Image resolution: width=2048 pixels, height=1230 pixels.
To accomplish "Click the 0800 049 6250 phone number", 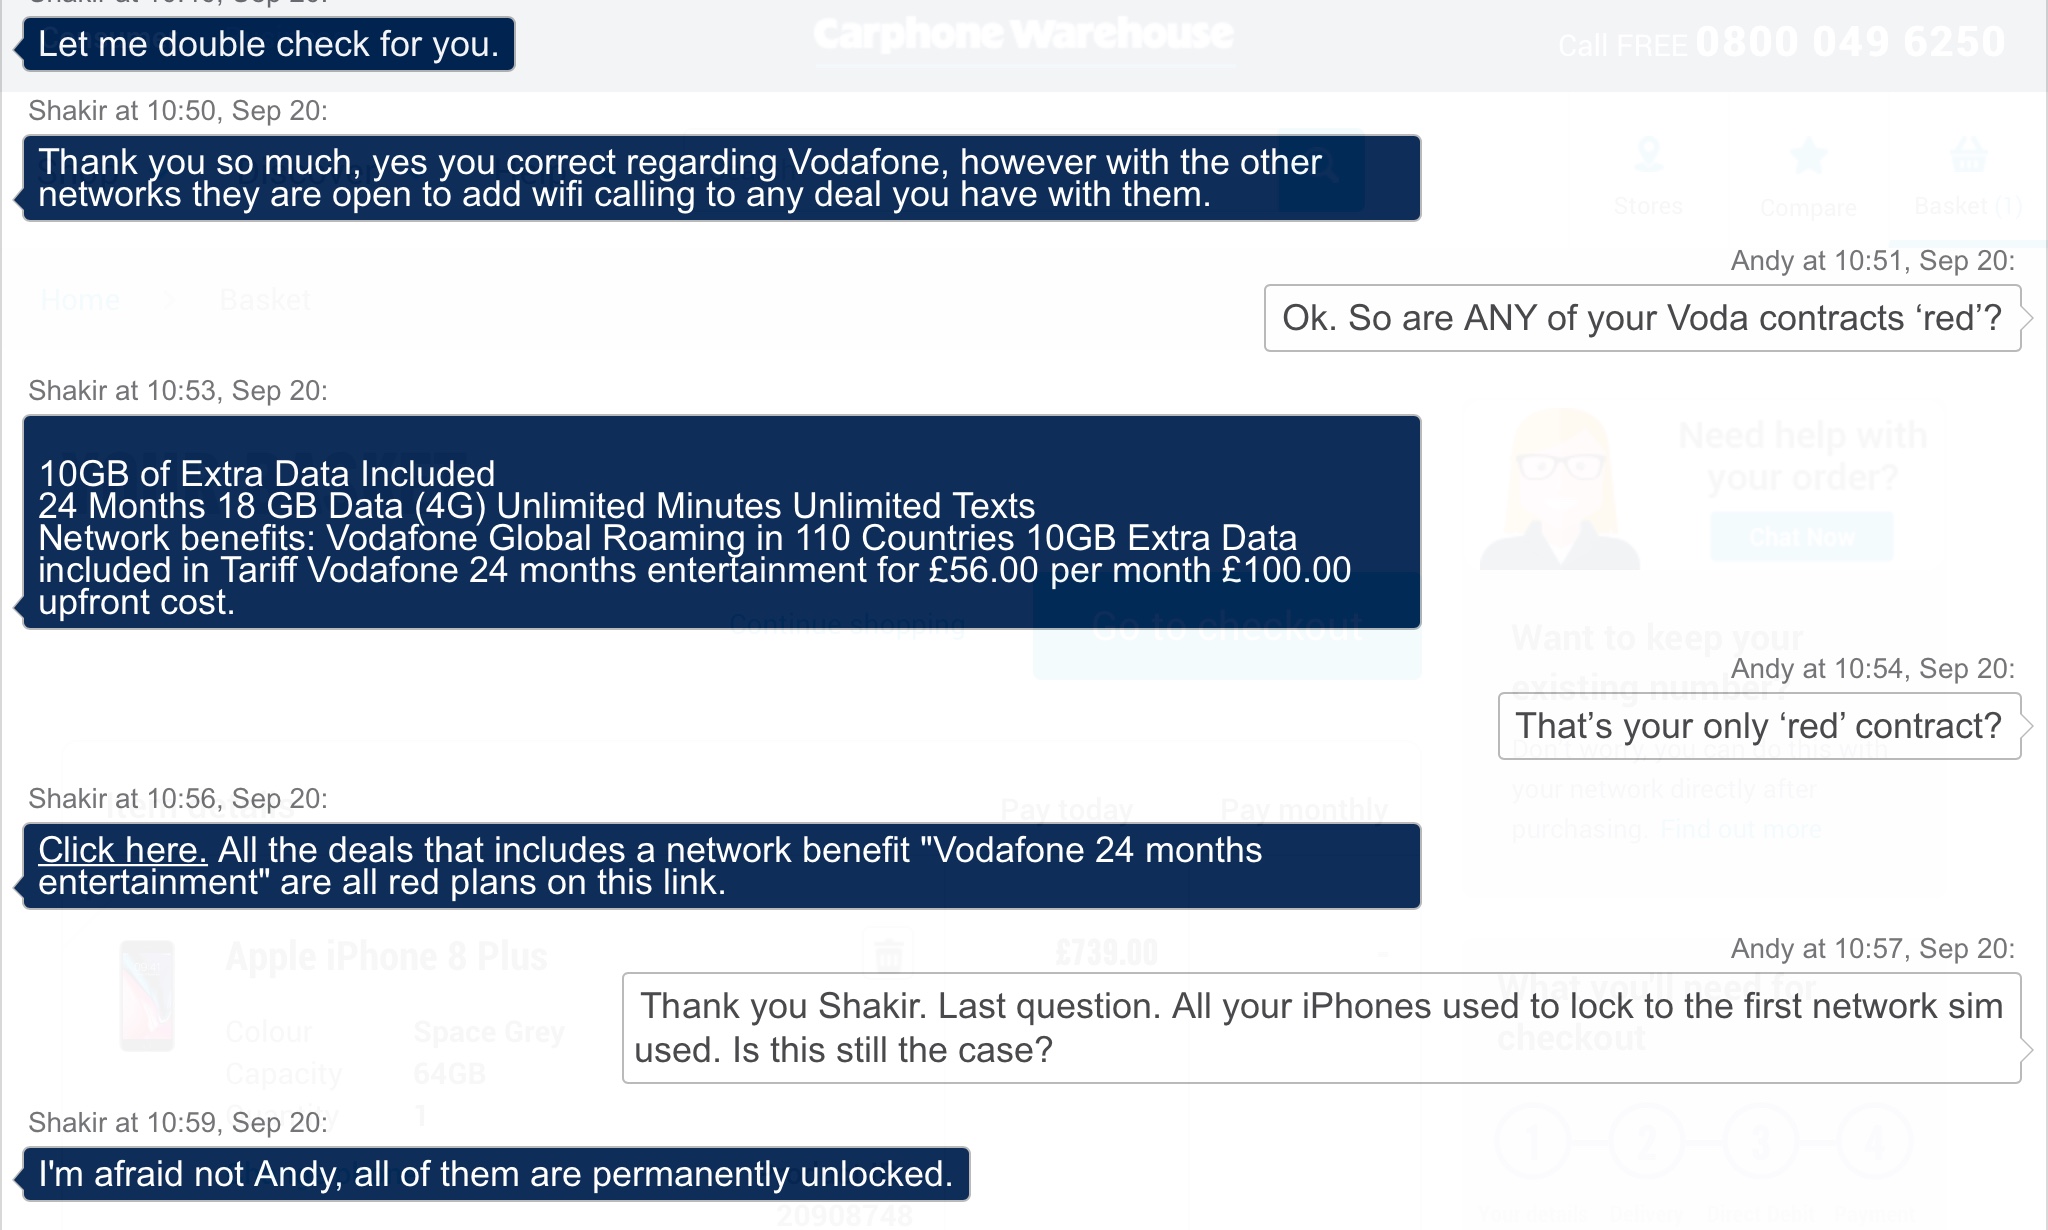I will [1850, 42].
